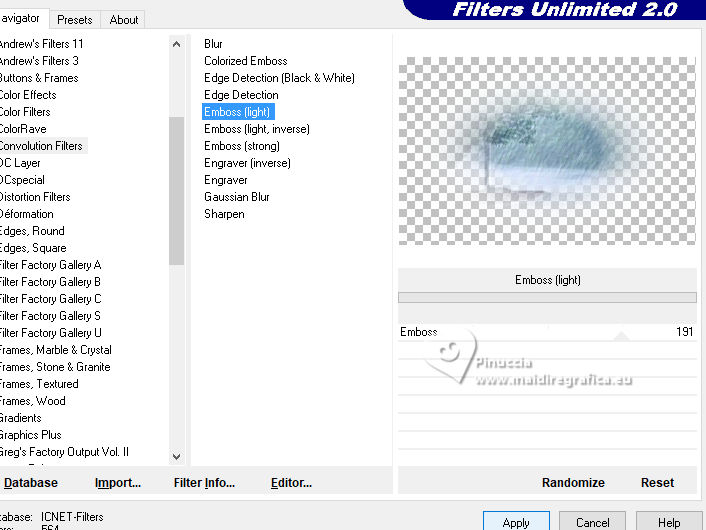Choose the Sharpen filter
Viewport: 706px width, 530px height.
pos(224,214)
